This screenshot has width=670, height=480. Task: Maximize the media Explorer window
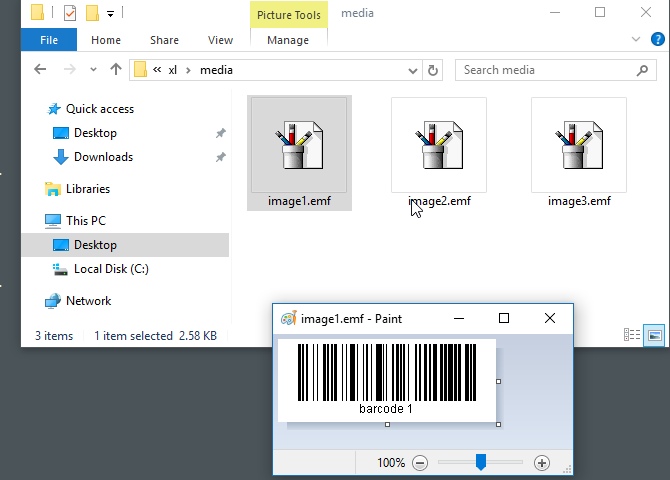pyautogui.click(x=600, y=12)
